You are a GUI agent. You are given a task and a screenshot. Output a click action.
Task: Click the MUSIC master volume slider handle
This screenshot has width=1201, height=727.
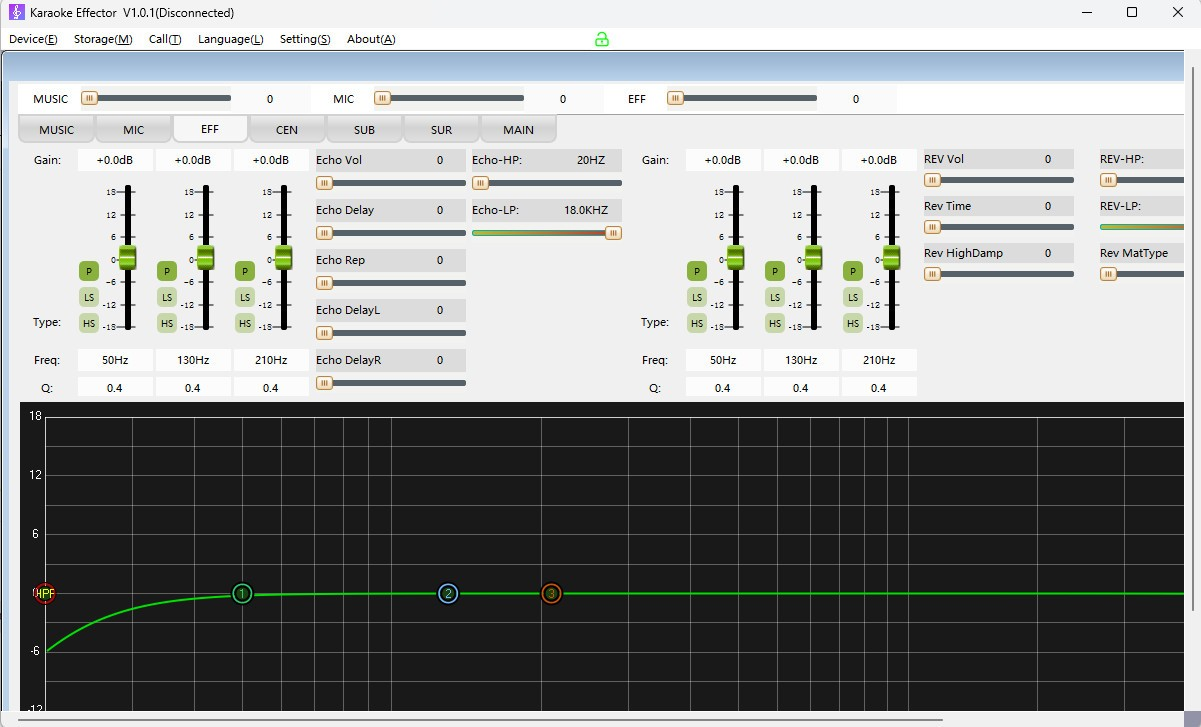(x=90, y=98)
